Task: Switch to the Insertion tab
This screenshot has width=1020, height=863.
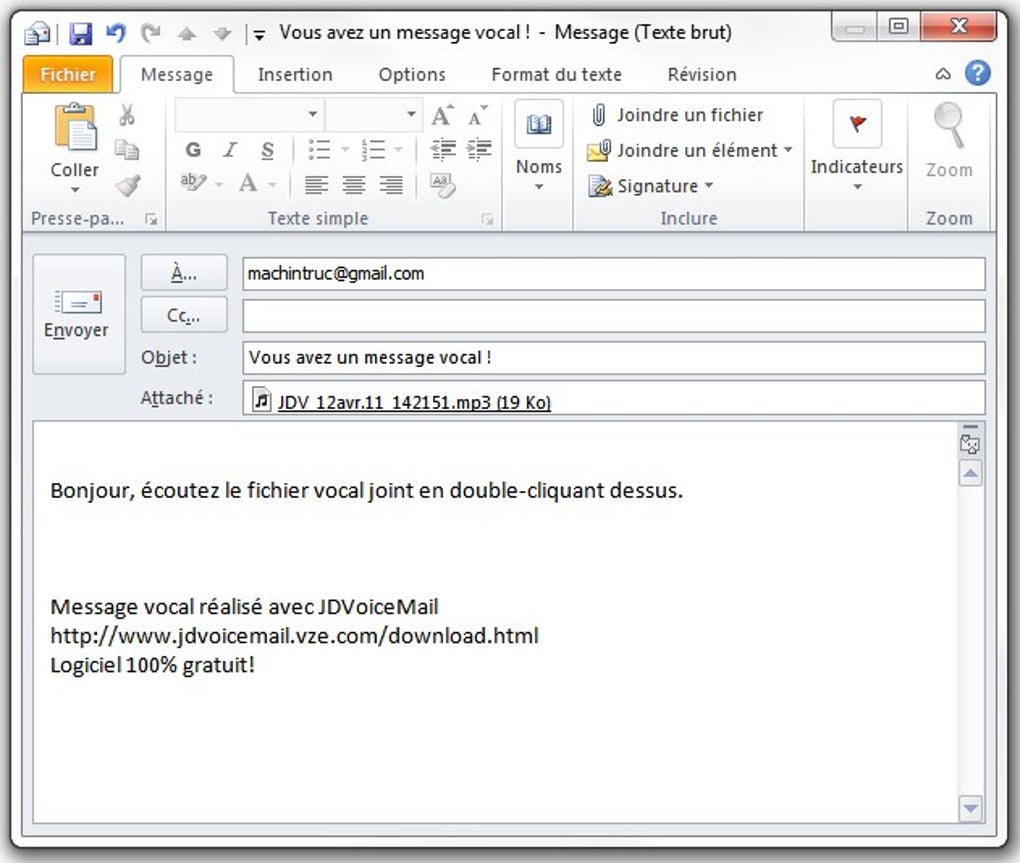Action: (295, 74)
